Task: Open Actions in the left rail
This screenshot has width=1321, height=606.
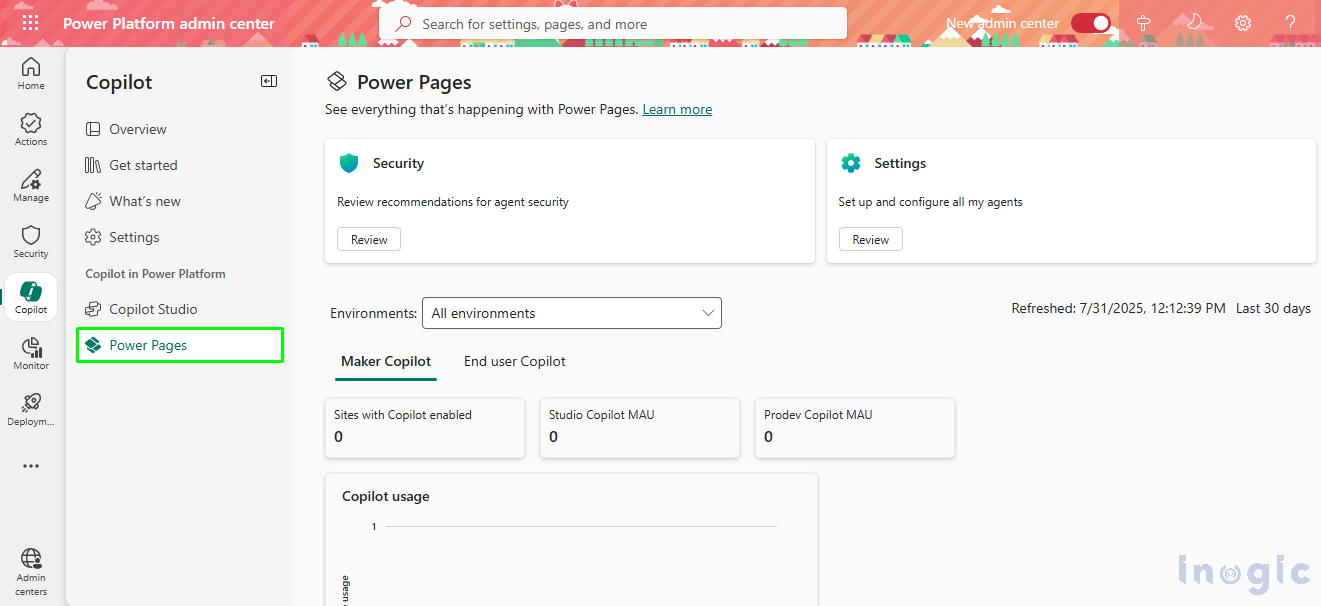Action: 31,130
